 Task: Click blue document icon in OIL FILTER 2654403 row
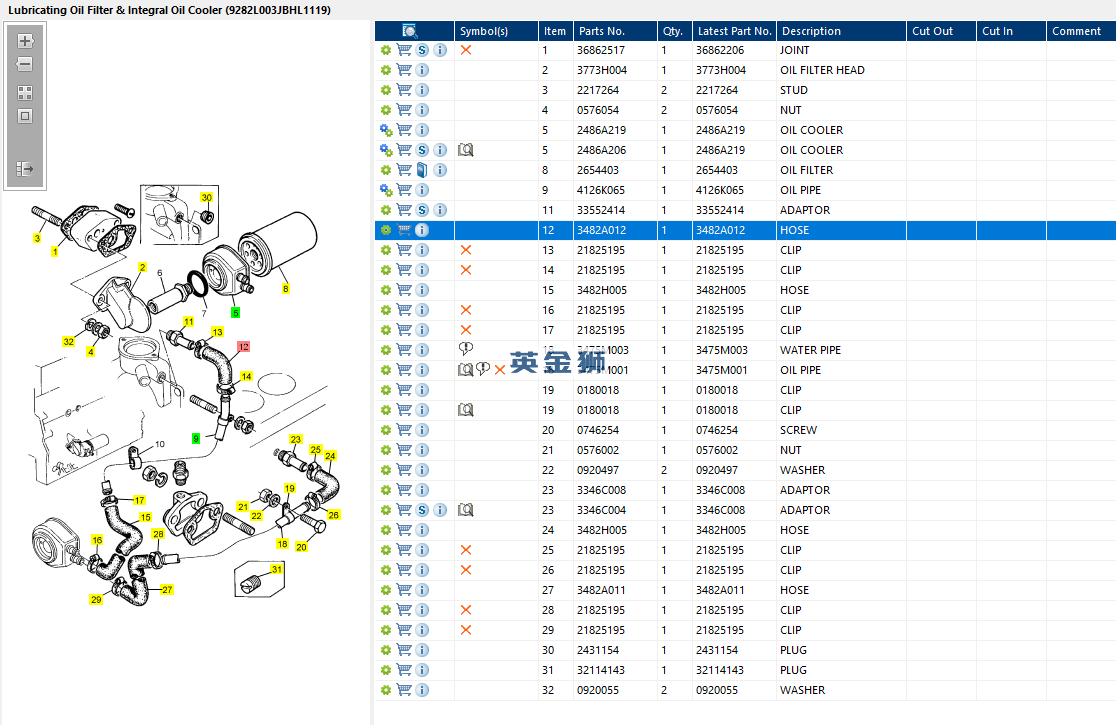point(422,170)
